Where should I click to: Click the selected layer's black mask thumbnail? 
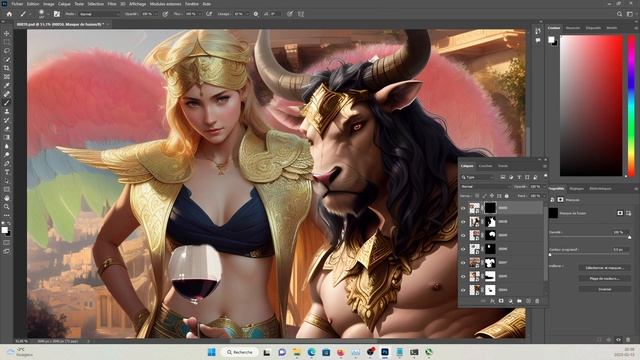point(490,208)
